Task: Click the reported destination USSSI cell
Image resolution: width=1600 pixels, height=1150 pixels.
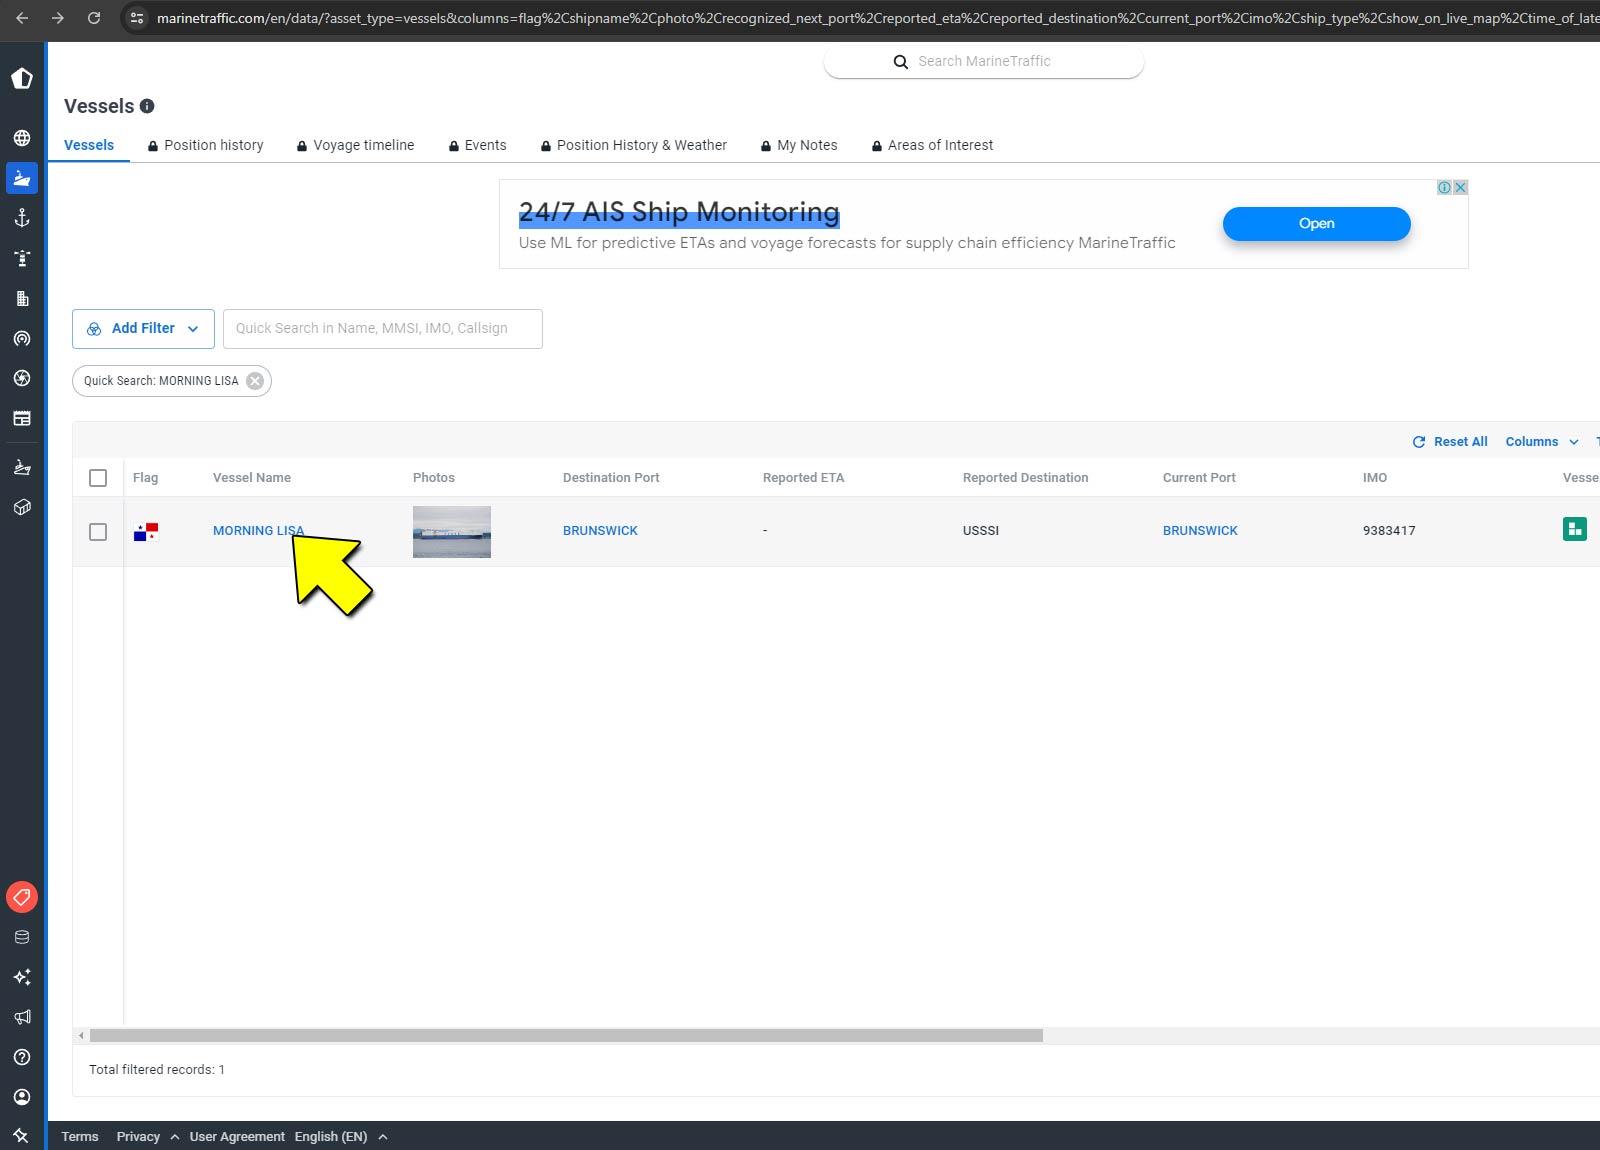Action: coord(981,531)
